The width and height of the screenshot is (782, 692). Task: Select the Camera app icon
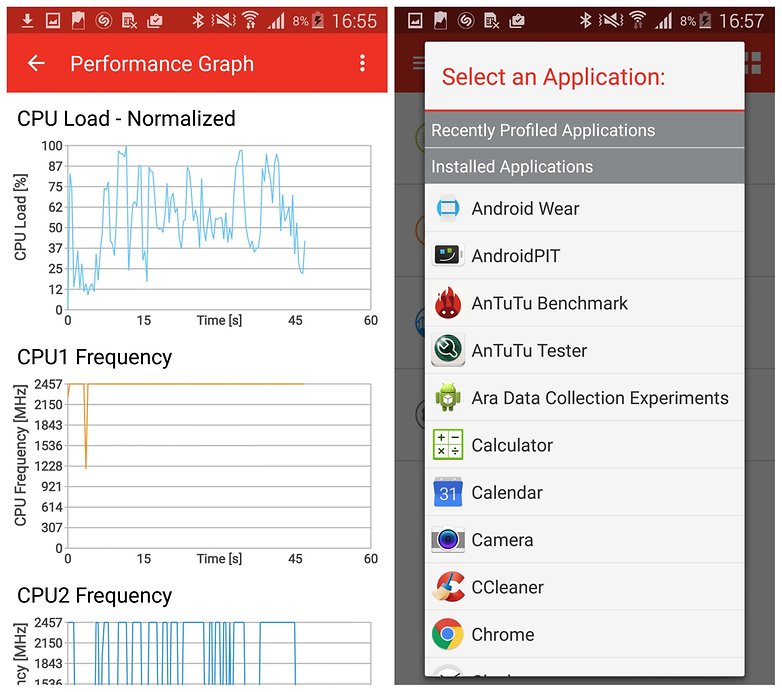click(x=448, y=540)
